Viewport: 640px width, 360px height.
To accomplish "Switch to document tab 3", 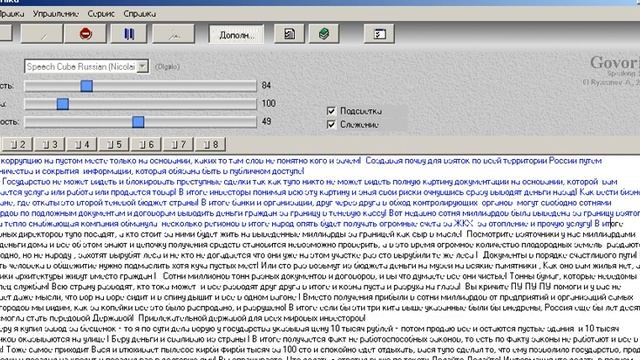I will pos(50,144).
